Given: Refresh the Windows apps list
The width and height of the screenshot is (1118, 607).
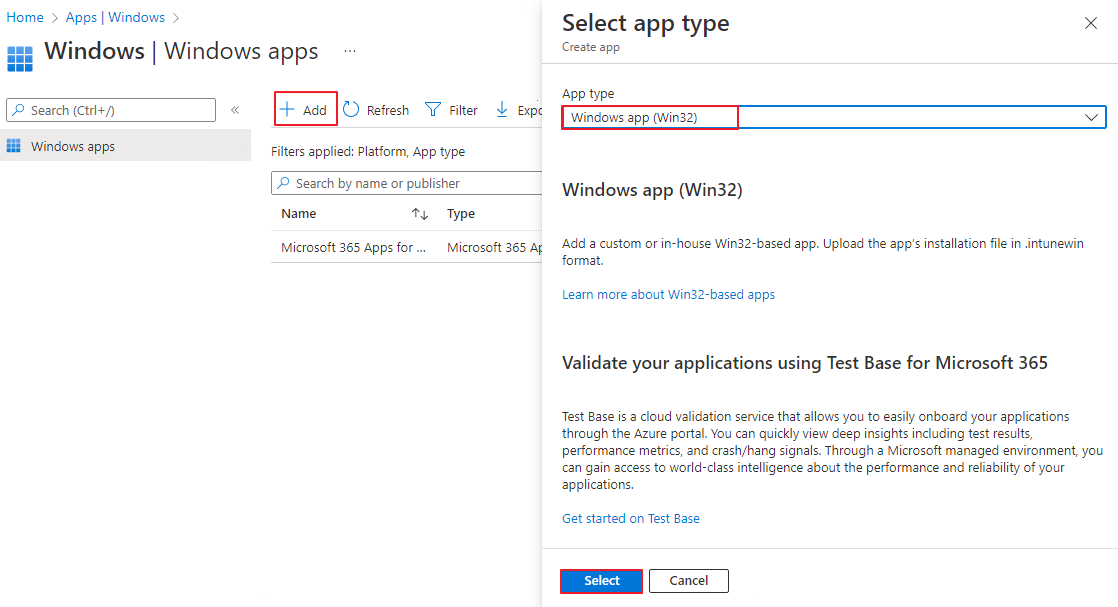Looking at the screenshot, I should click(x=376, y=110).
